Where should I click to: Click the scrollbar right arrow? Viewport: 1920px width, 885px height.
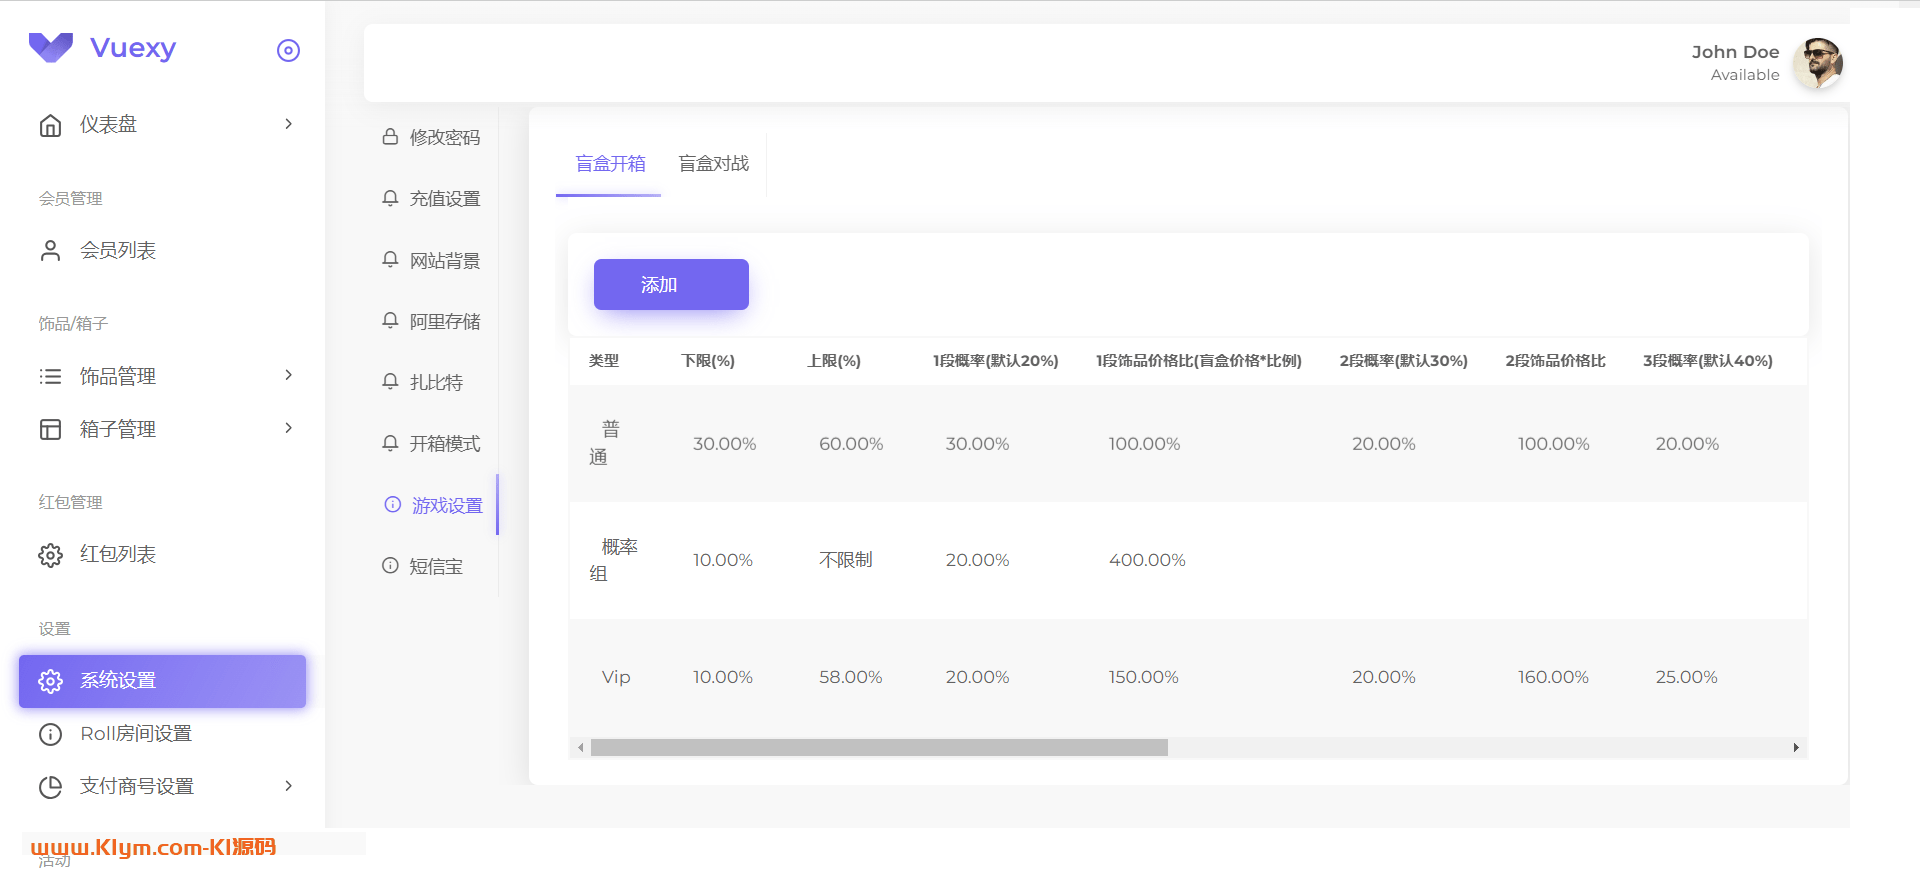pos(1796,748)
